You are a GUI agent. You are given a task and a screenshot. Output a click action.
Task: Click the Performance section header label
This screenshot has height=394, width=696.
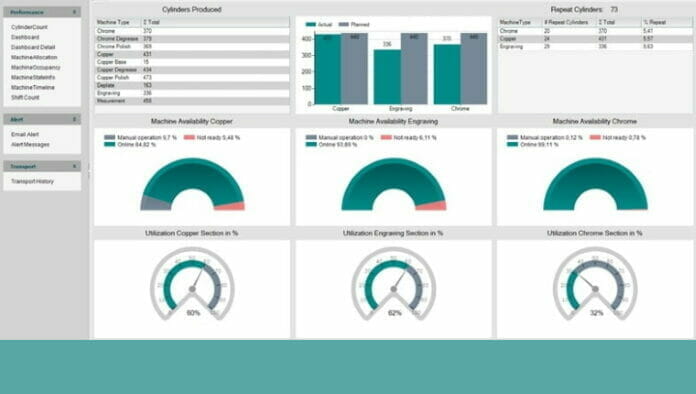27,12
